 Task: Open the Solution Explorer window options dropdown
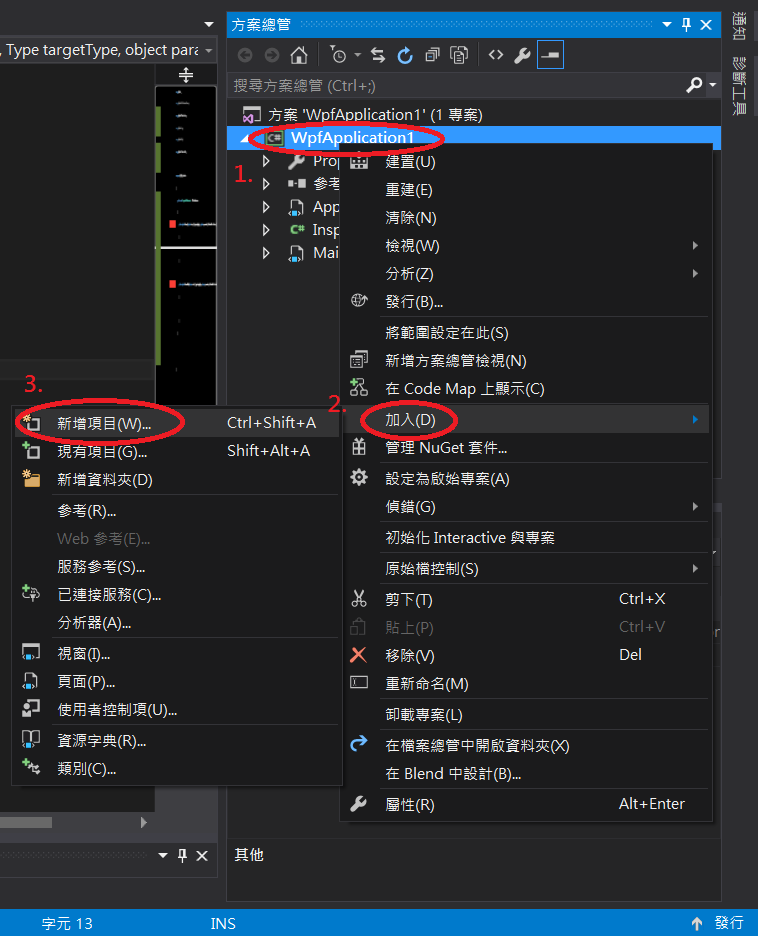click(x=667, y=24)
